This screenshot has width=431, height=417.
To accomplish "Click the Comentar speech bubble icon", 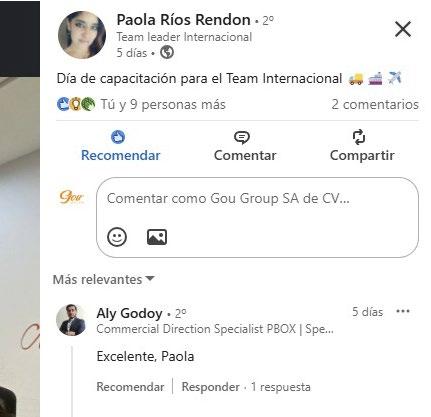I will click(242, 137).
